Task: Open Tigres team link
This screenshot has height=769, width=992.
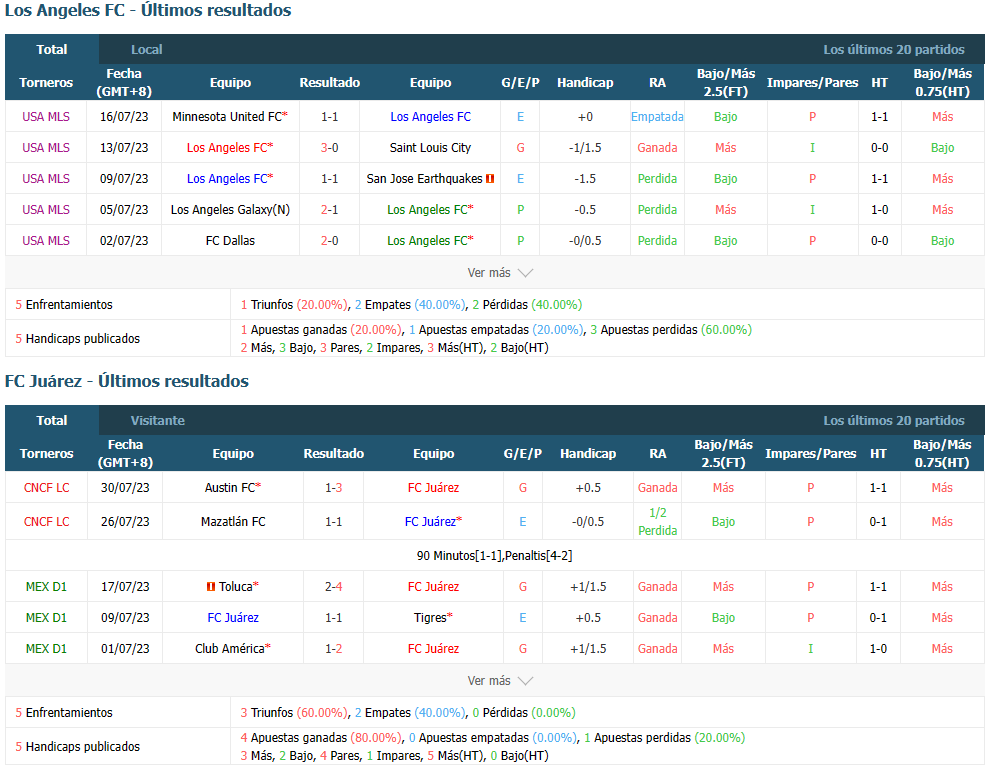Action: pyautogui.click(x=430, y=617)
